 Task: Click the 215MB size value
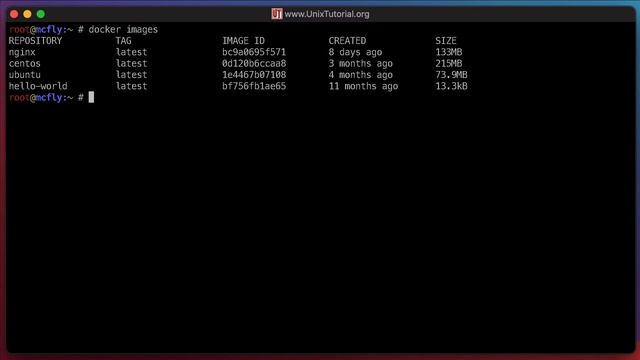tap(449, 64)
